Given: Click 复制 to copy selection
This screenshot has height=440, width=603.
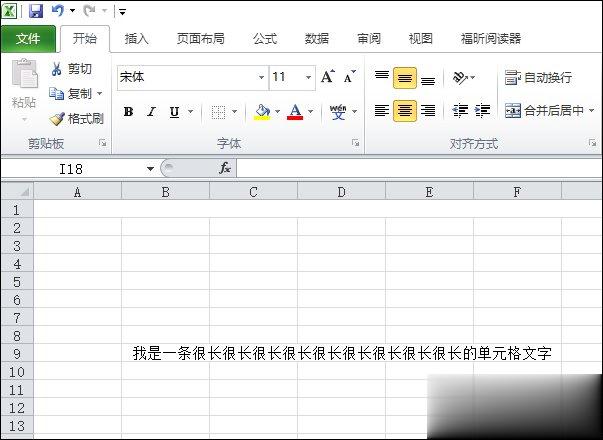Looking at the screenshot, I should (71, 93).
